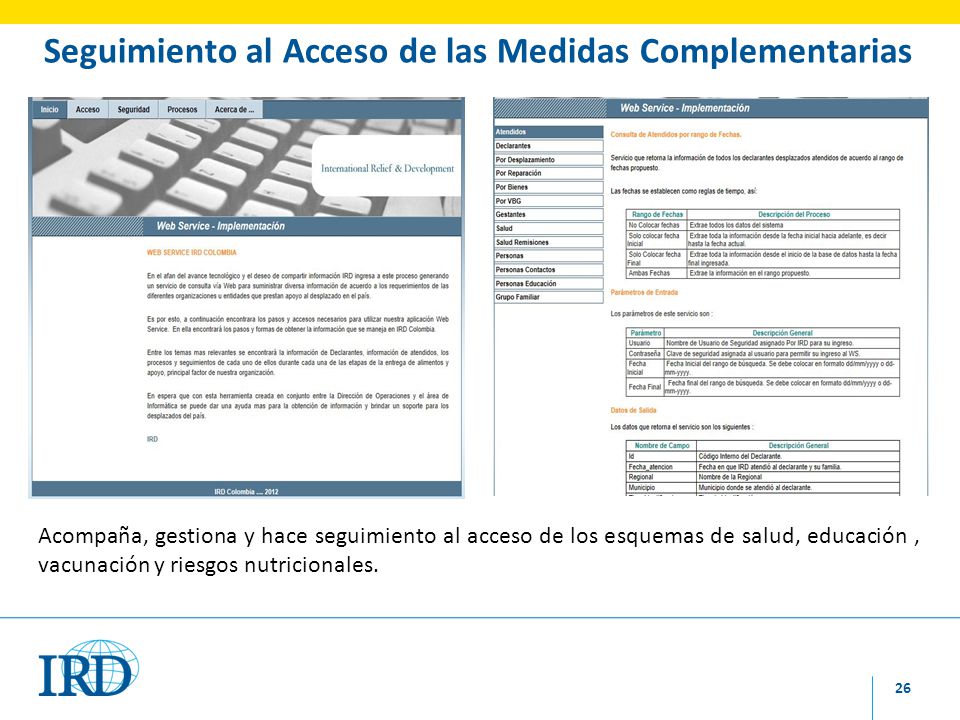Click Consulta de Atendidos por rango de Fechas heading
This screenshot has width=960, height=720.
tap(676, 134)
